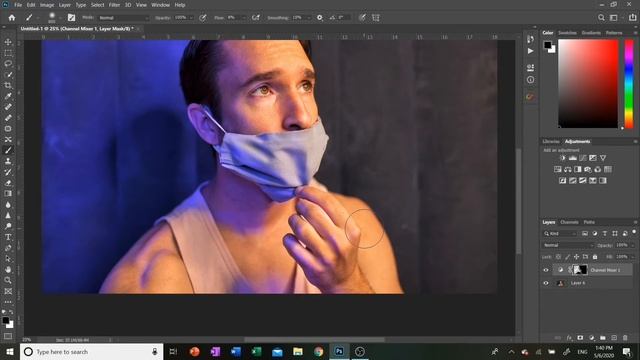Add layer style fx button

pos(569,338)
